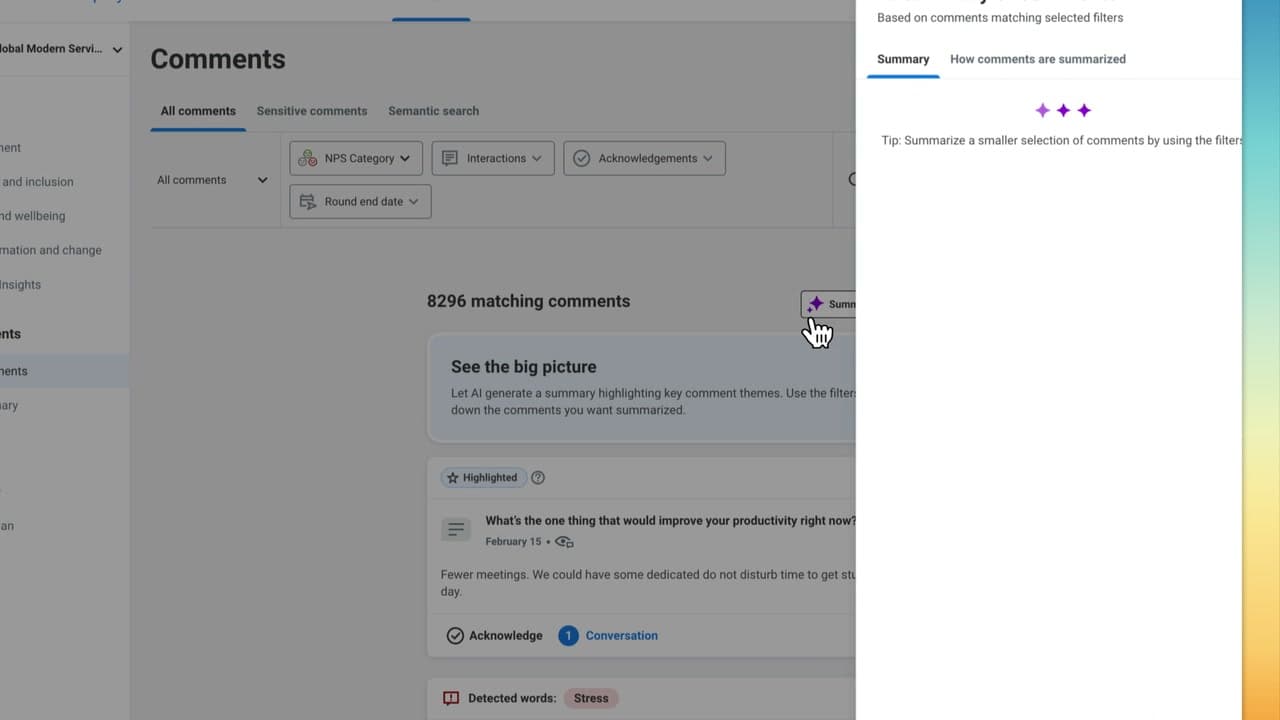Screen dimensions: 1280x720
Task: Click the Detected words flag icon
Action: (451, 698)
